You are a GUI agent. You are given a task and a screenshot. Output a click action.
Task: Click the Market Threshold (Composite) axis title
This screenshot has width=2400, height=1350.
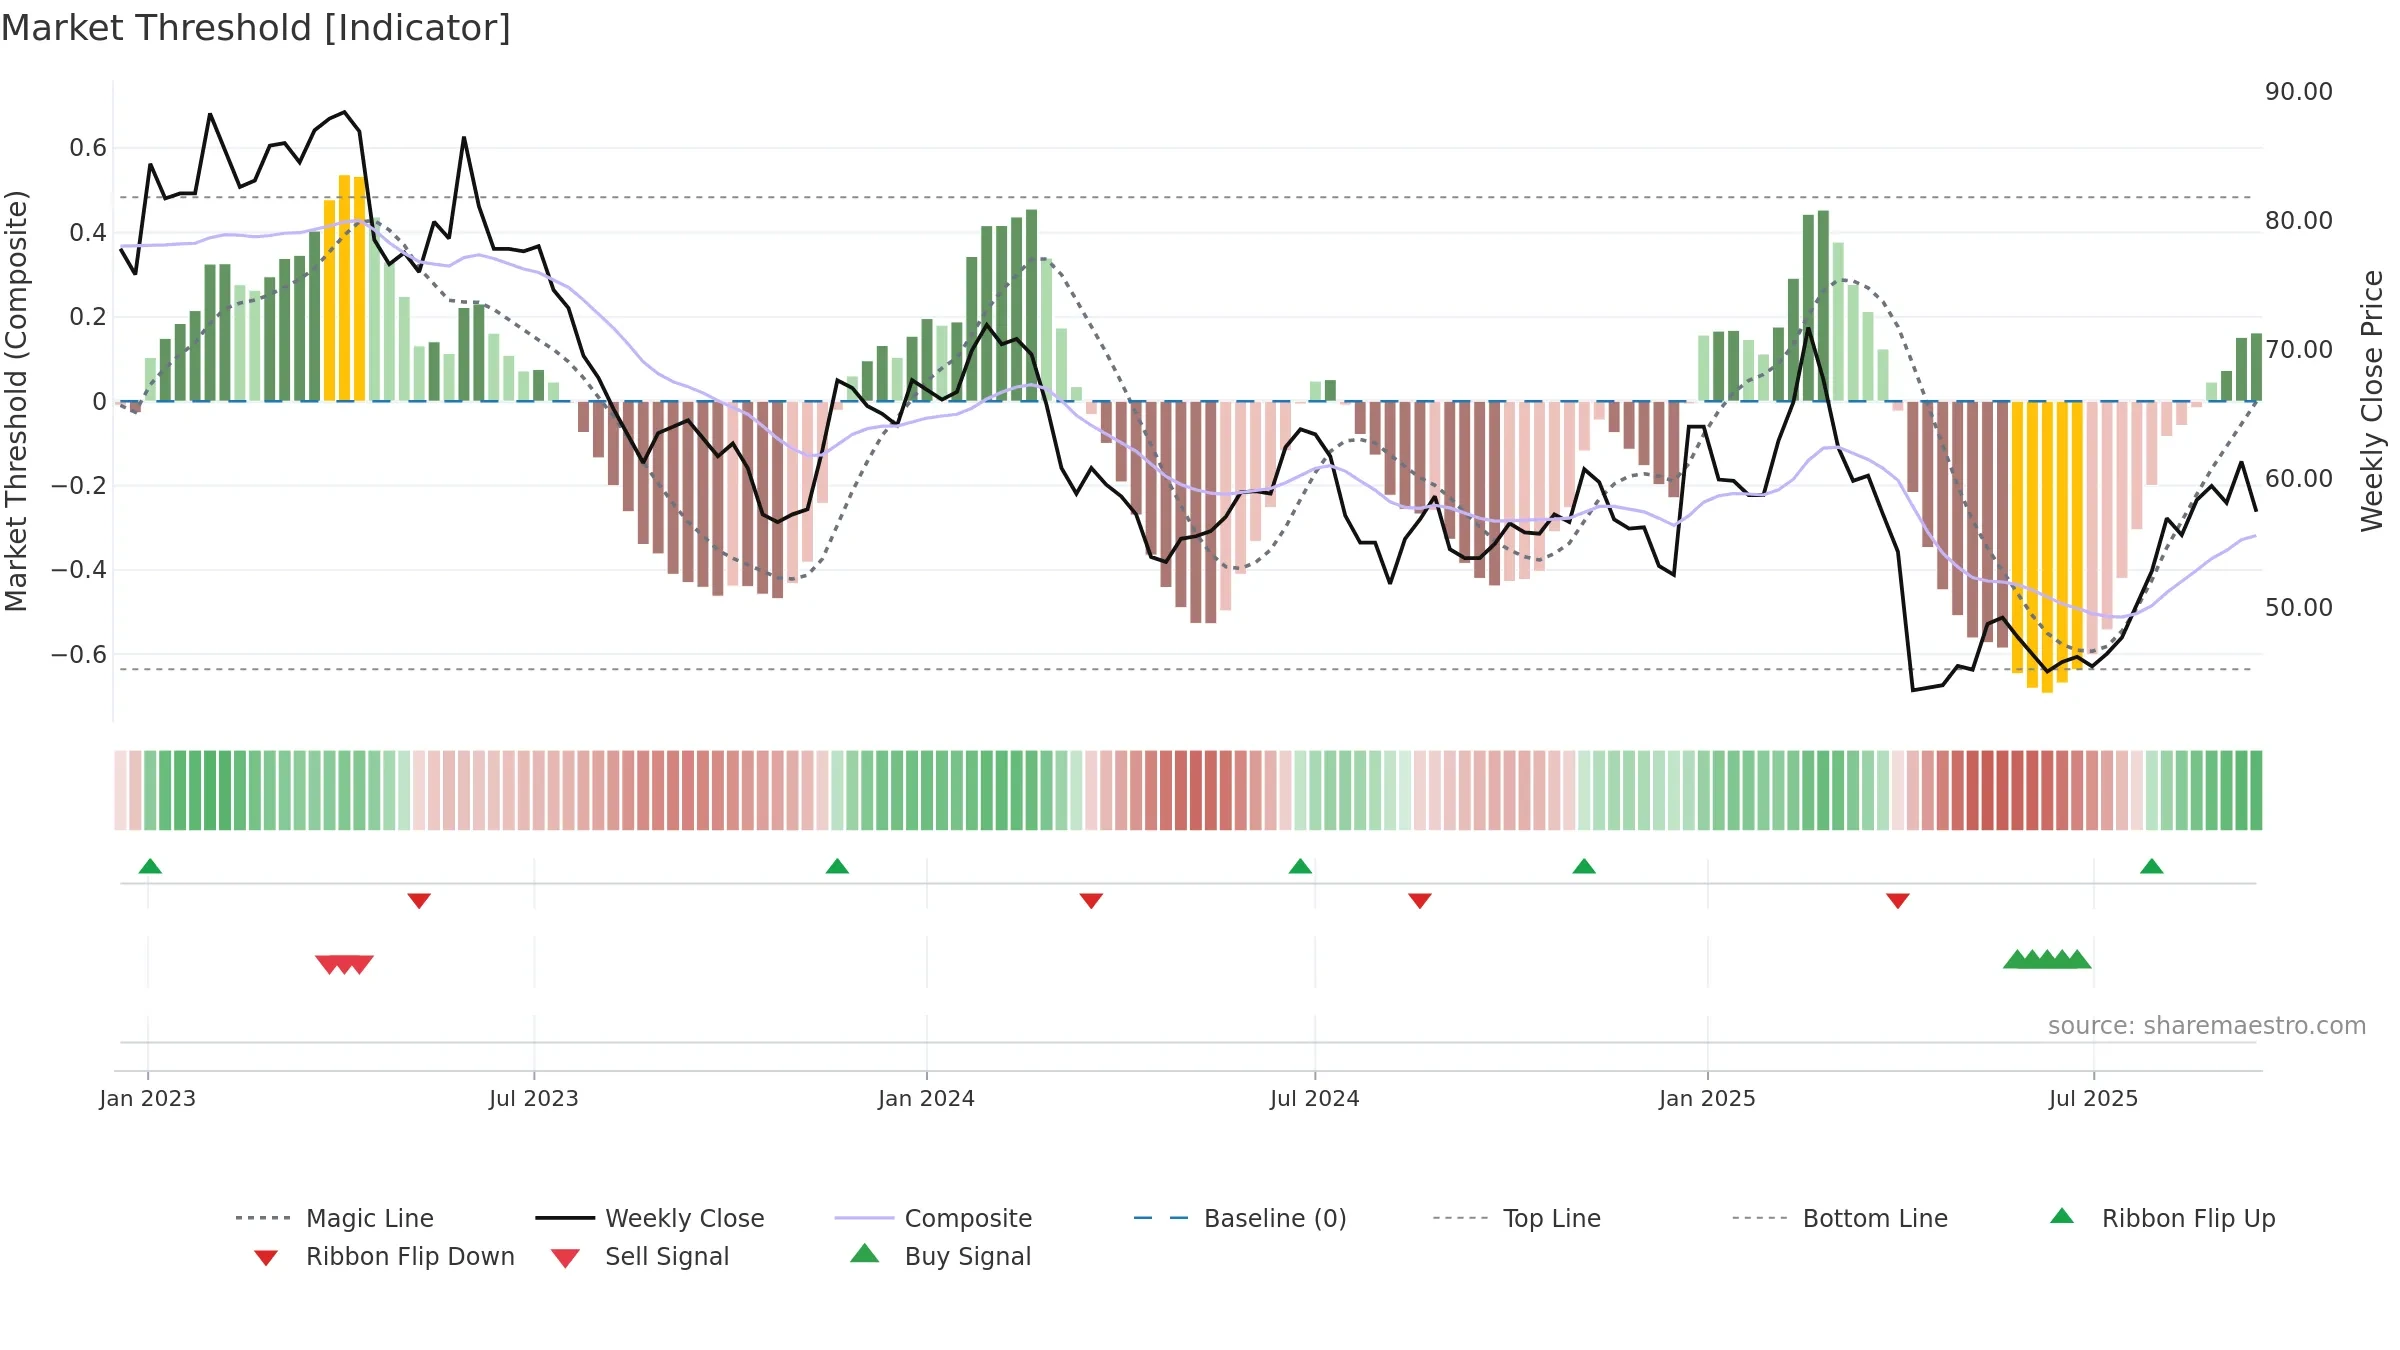[16, 400]
